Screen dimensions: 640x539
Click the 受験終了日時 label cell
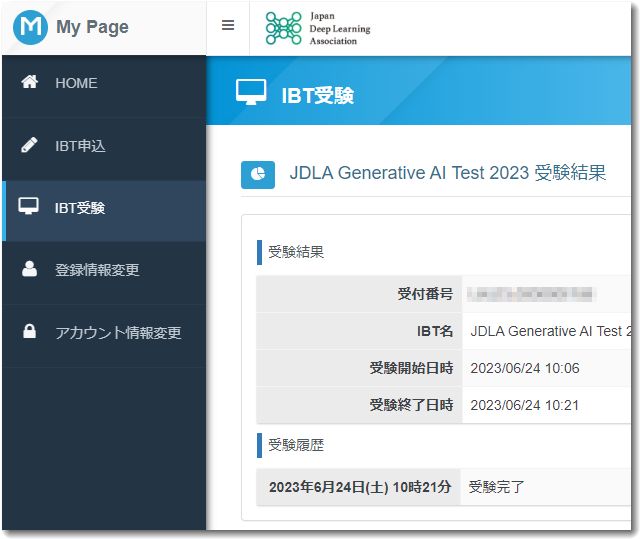tap(359, 405)
